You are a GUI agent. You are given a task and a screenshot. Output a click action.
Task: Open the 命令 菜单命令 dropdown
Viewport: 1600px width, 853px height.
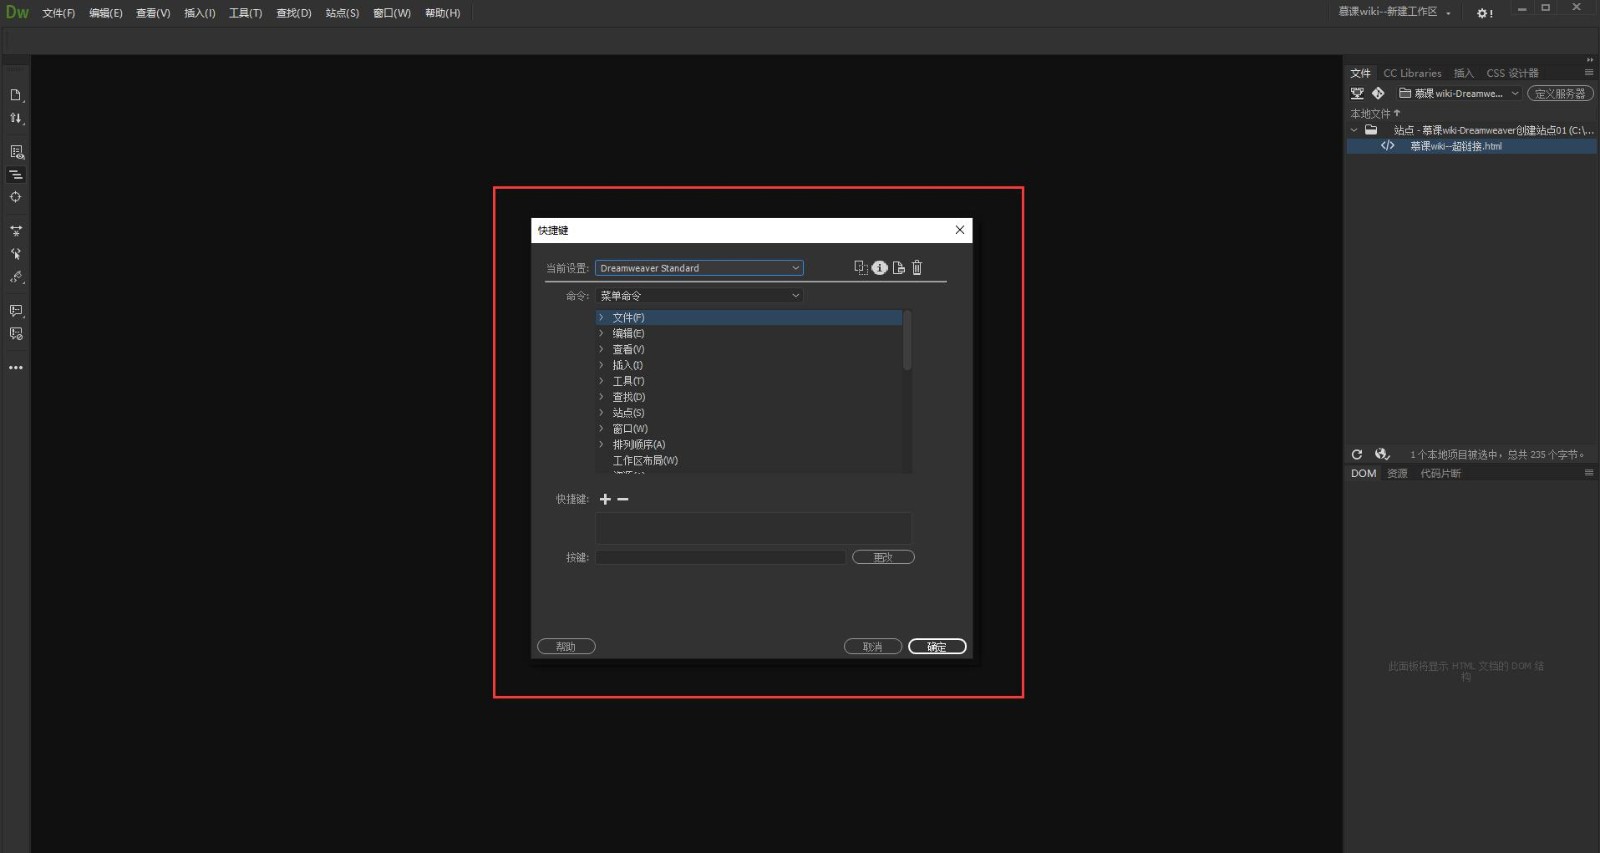[699, 296]
